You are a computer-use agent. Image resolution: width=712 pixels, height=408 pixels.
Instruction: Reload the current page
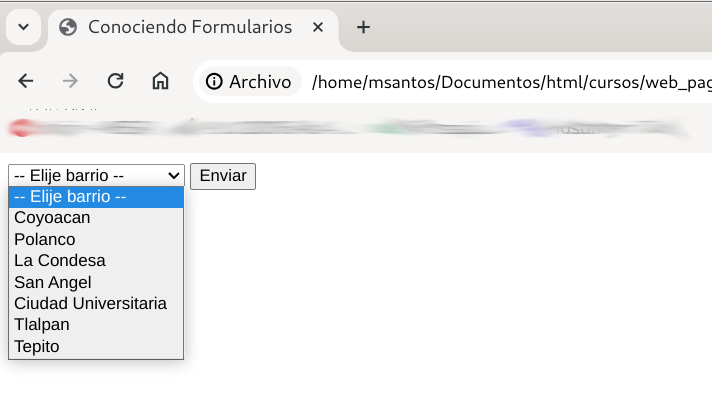tap(115, 81)
